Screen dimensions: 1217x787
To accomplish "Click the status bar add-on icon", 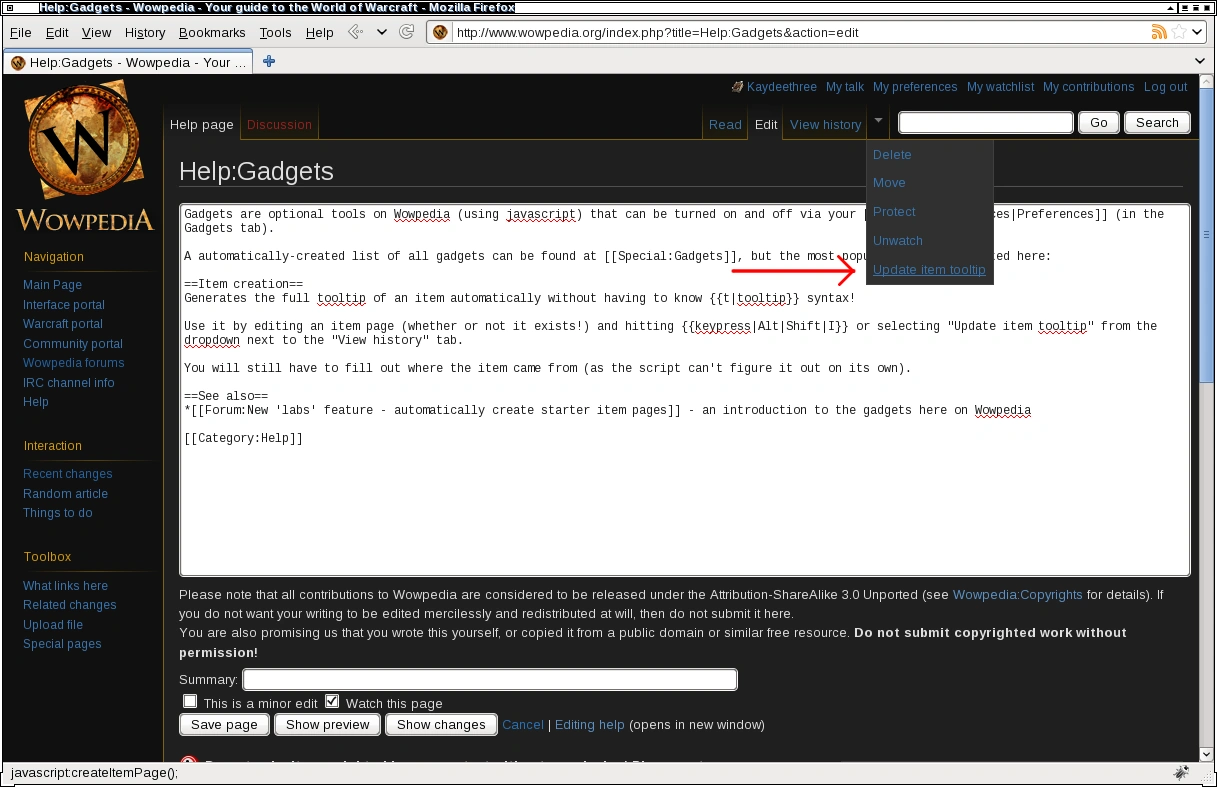I will pos(1181,772).
